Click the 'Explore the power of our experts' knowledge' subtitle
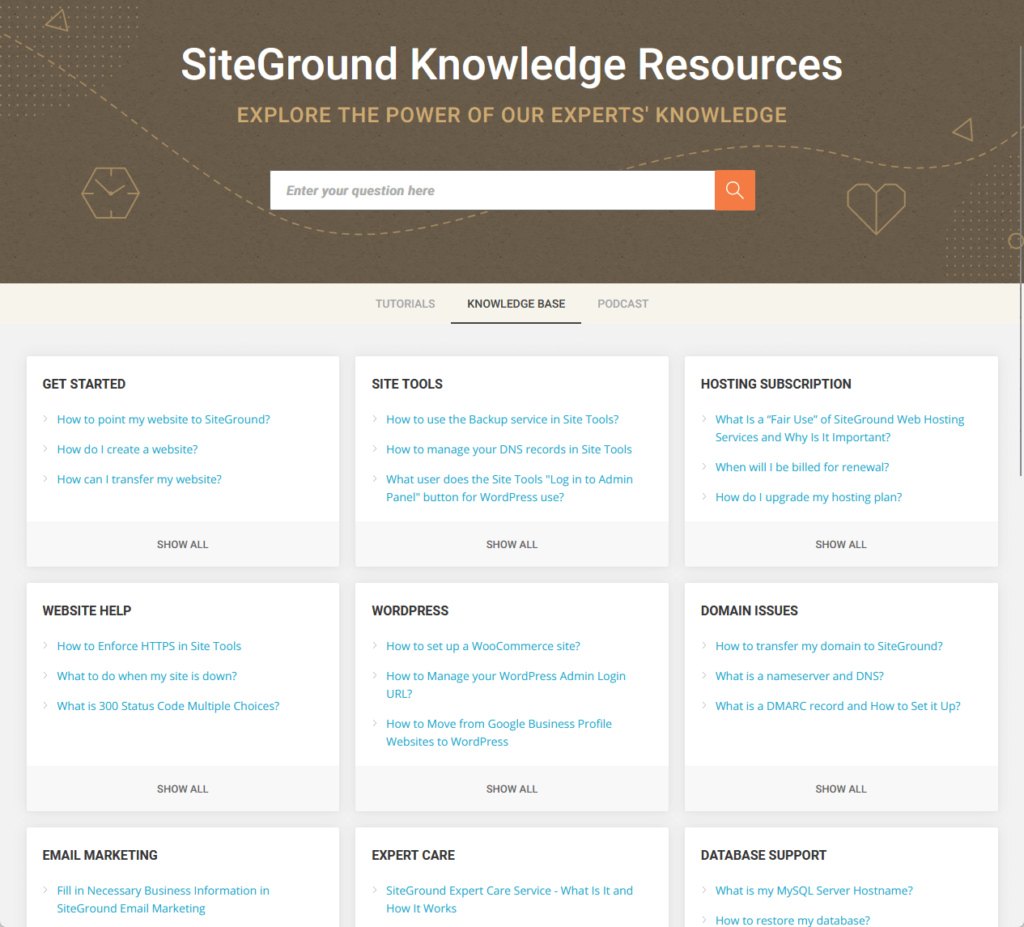Screen dimensions: 1024x927 [x=511, y=115]
